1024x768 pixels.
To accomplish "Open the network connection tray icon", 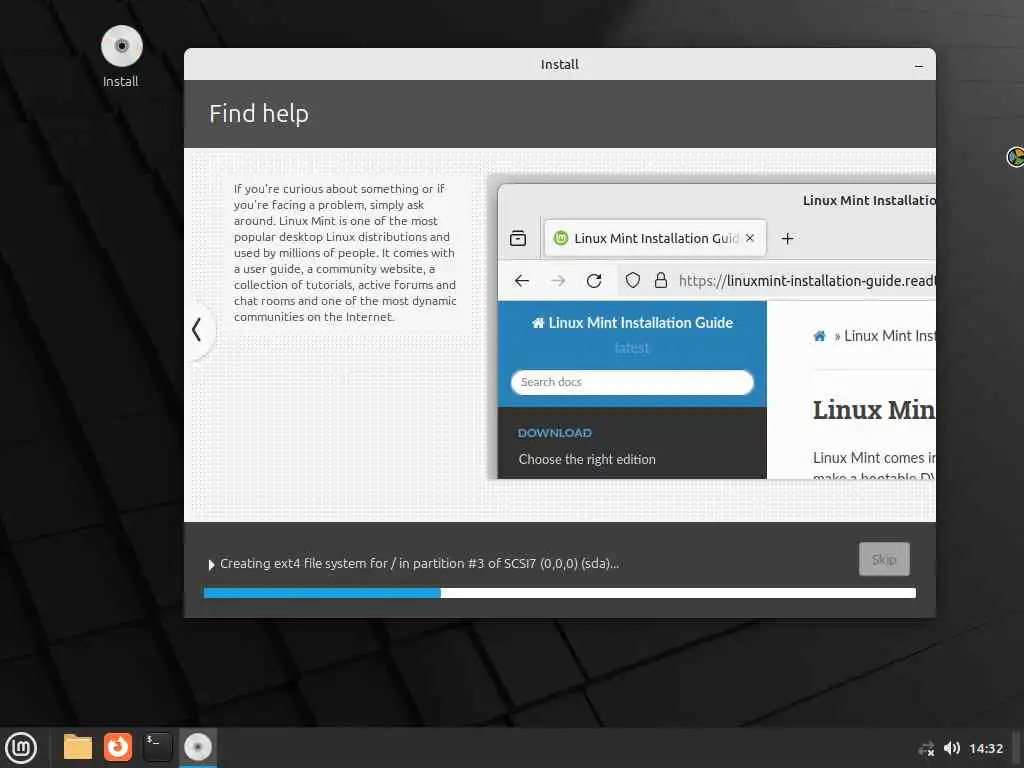I will pos(925,748).
